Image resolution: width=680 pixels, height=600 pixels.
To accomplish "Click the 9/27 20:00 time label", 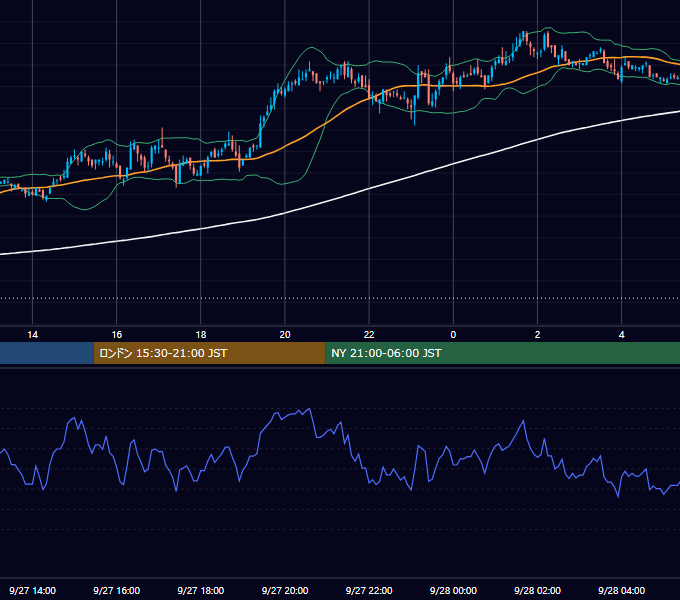I will point(285,590).
